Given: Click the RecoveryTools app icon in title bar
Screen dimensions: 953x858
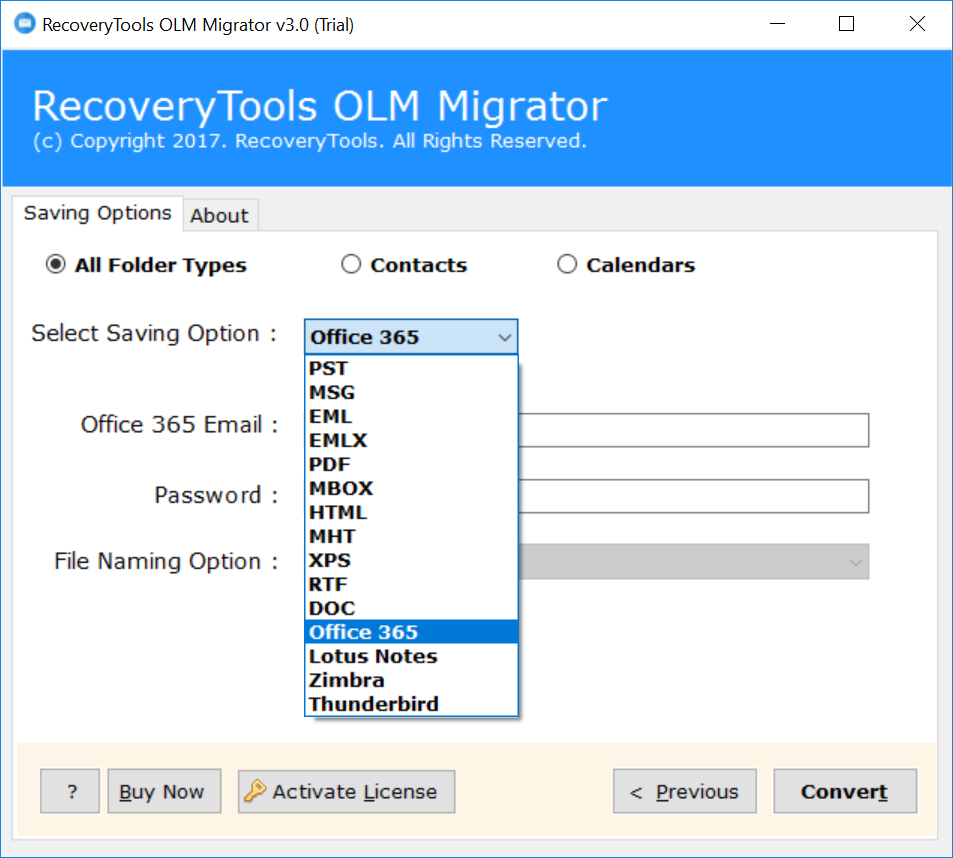Looking at the screenshot, I should tap(25, 24).
